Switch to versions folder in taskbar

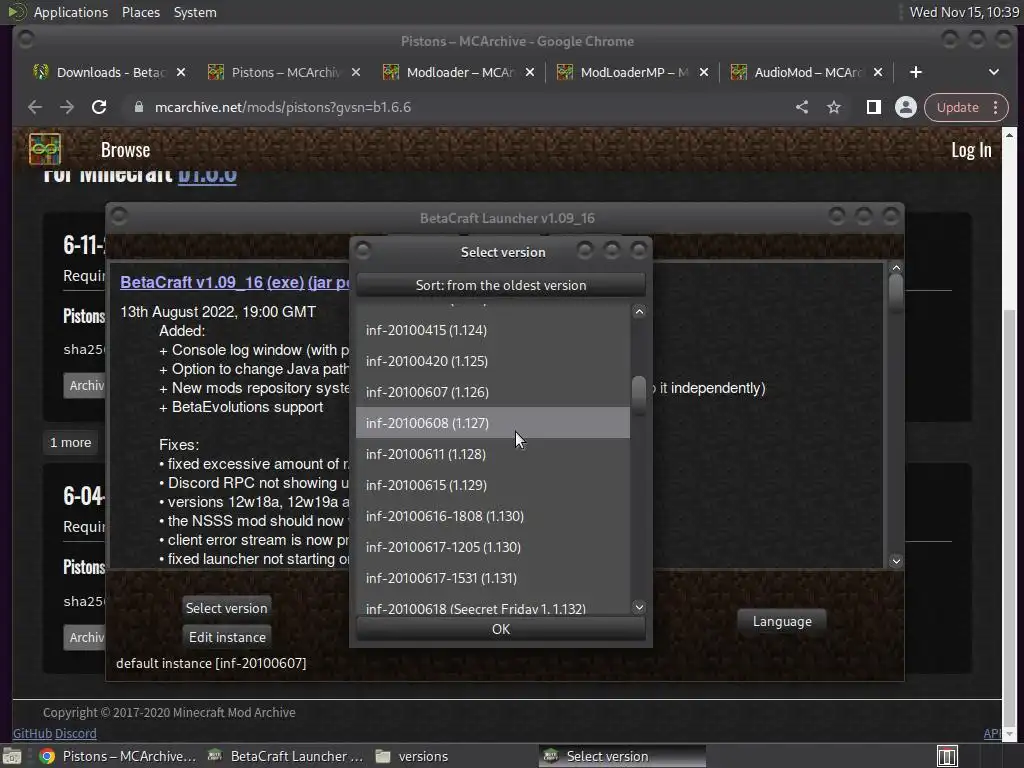413,756
